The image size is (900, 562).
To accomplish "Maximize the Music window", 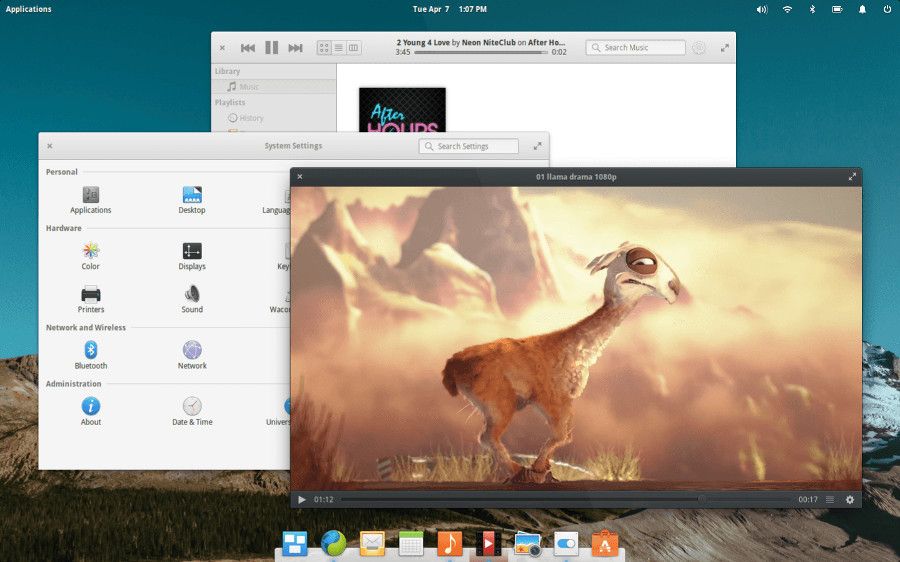I will click(724, 48).
